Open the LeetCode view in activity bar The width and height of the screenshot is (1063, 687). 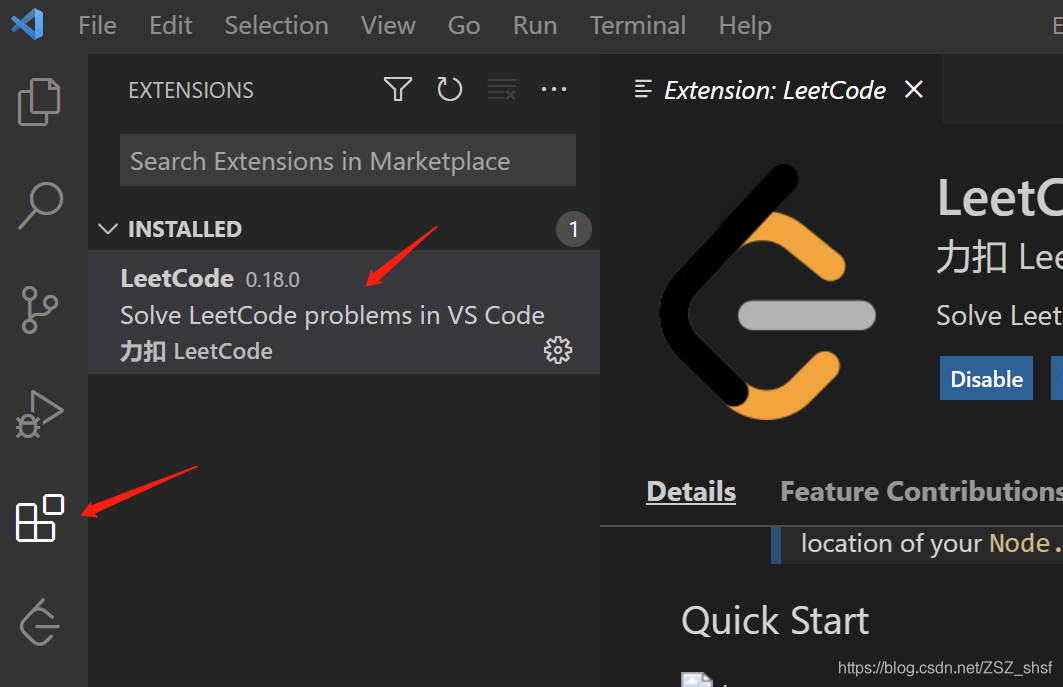click(40, 623)
